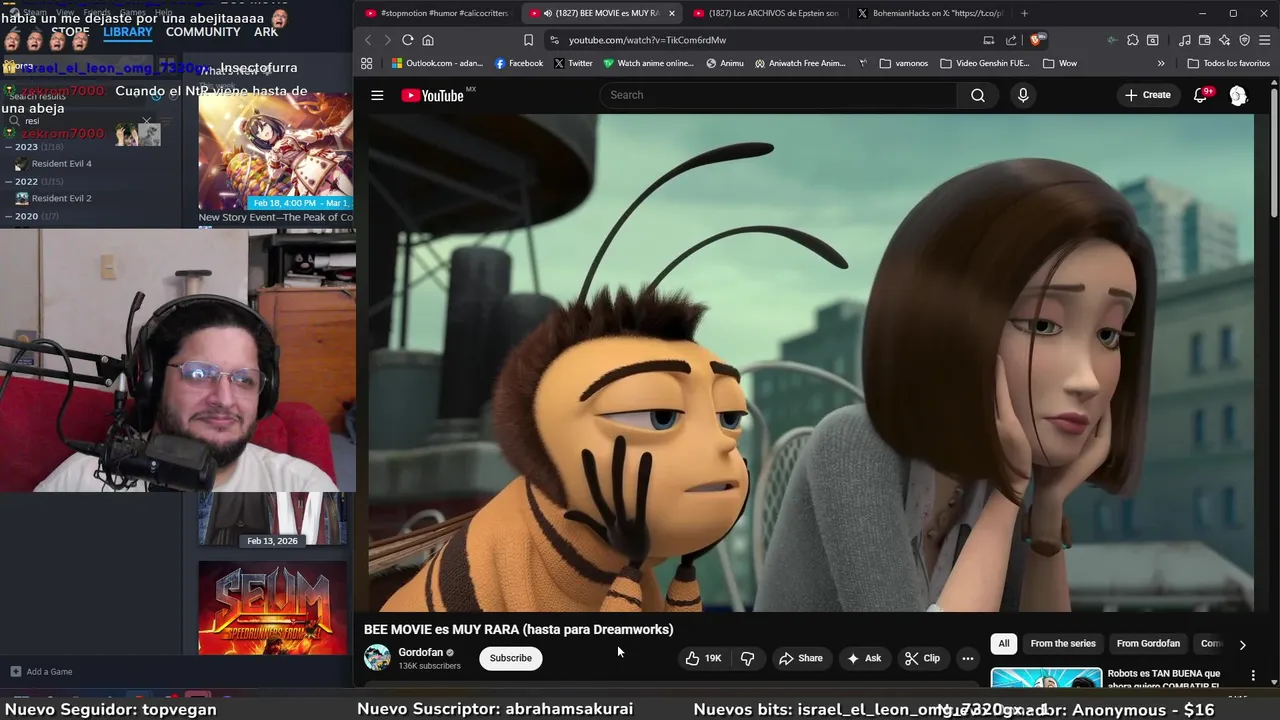Switch to the #stopmotion #humor tab
This screenshot has width=1280, height=720.
tap(436, 13)
